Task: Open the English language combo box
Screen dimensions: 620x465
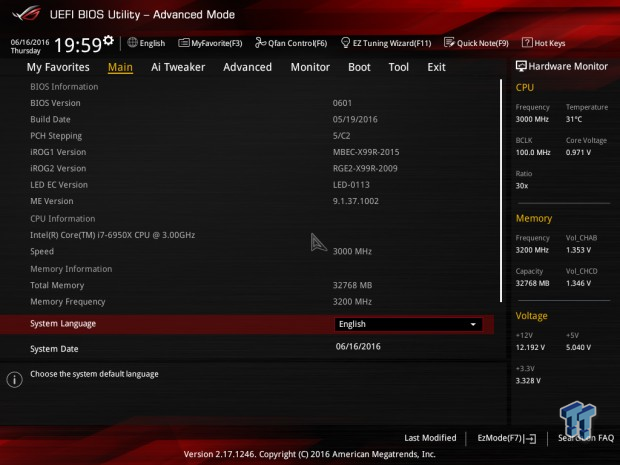Action: point(408,324)
